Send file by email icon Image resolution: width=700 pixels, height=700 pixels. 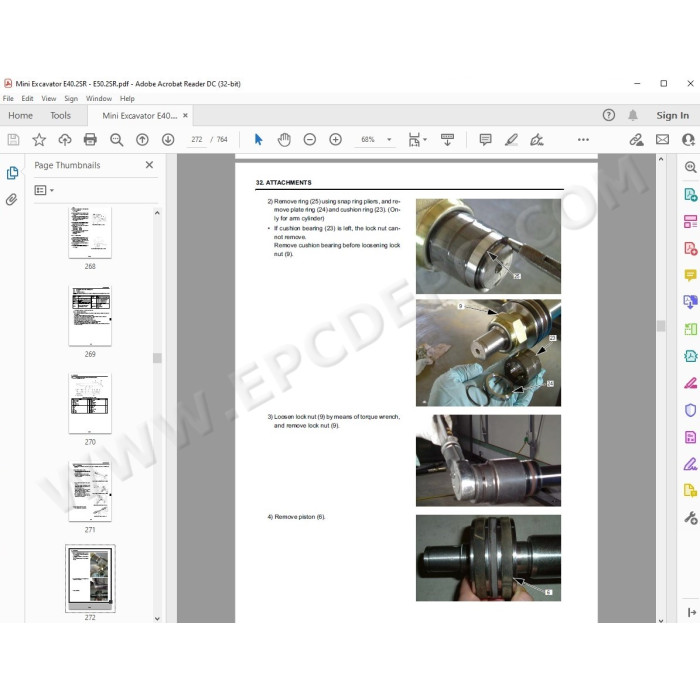coord(662,140)
